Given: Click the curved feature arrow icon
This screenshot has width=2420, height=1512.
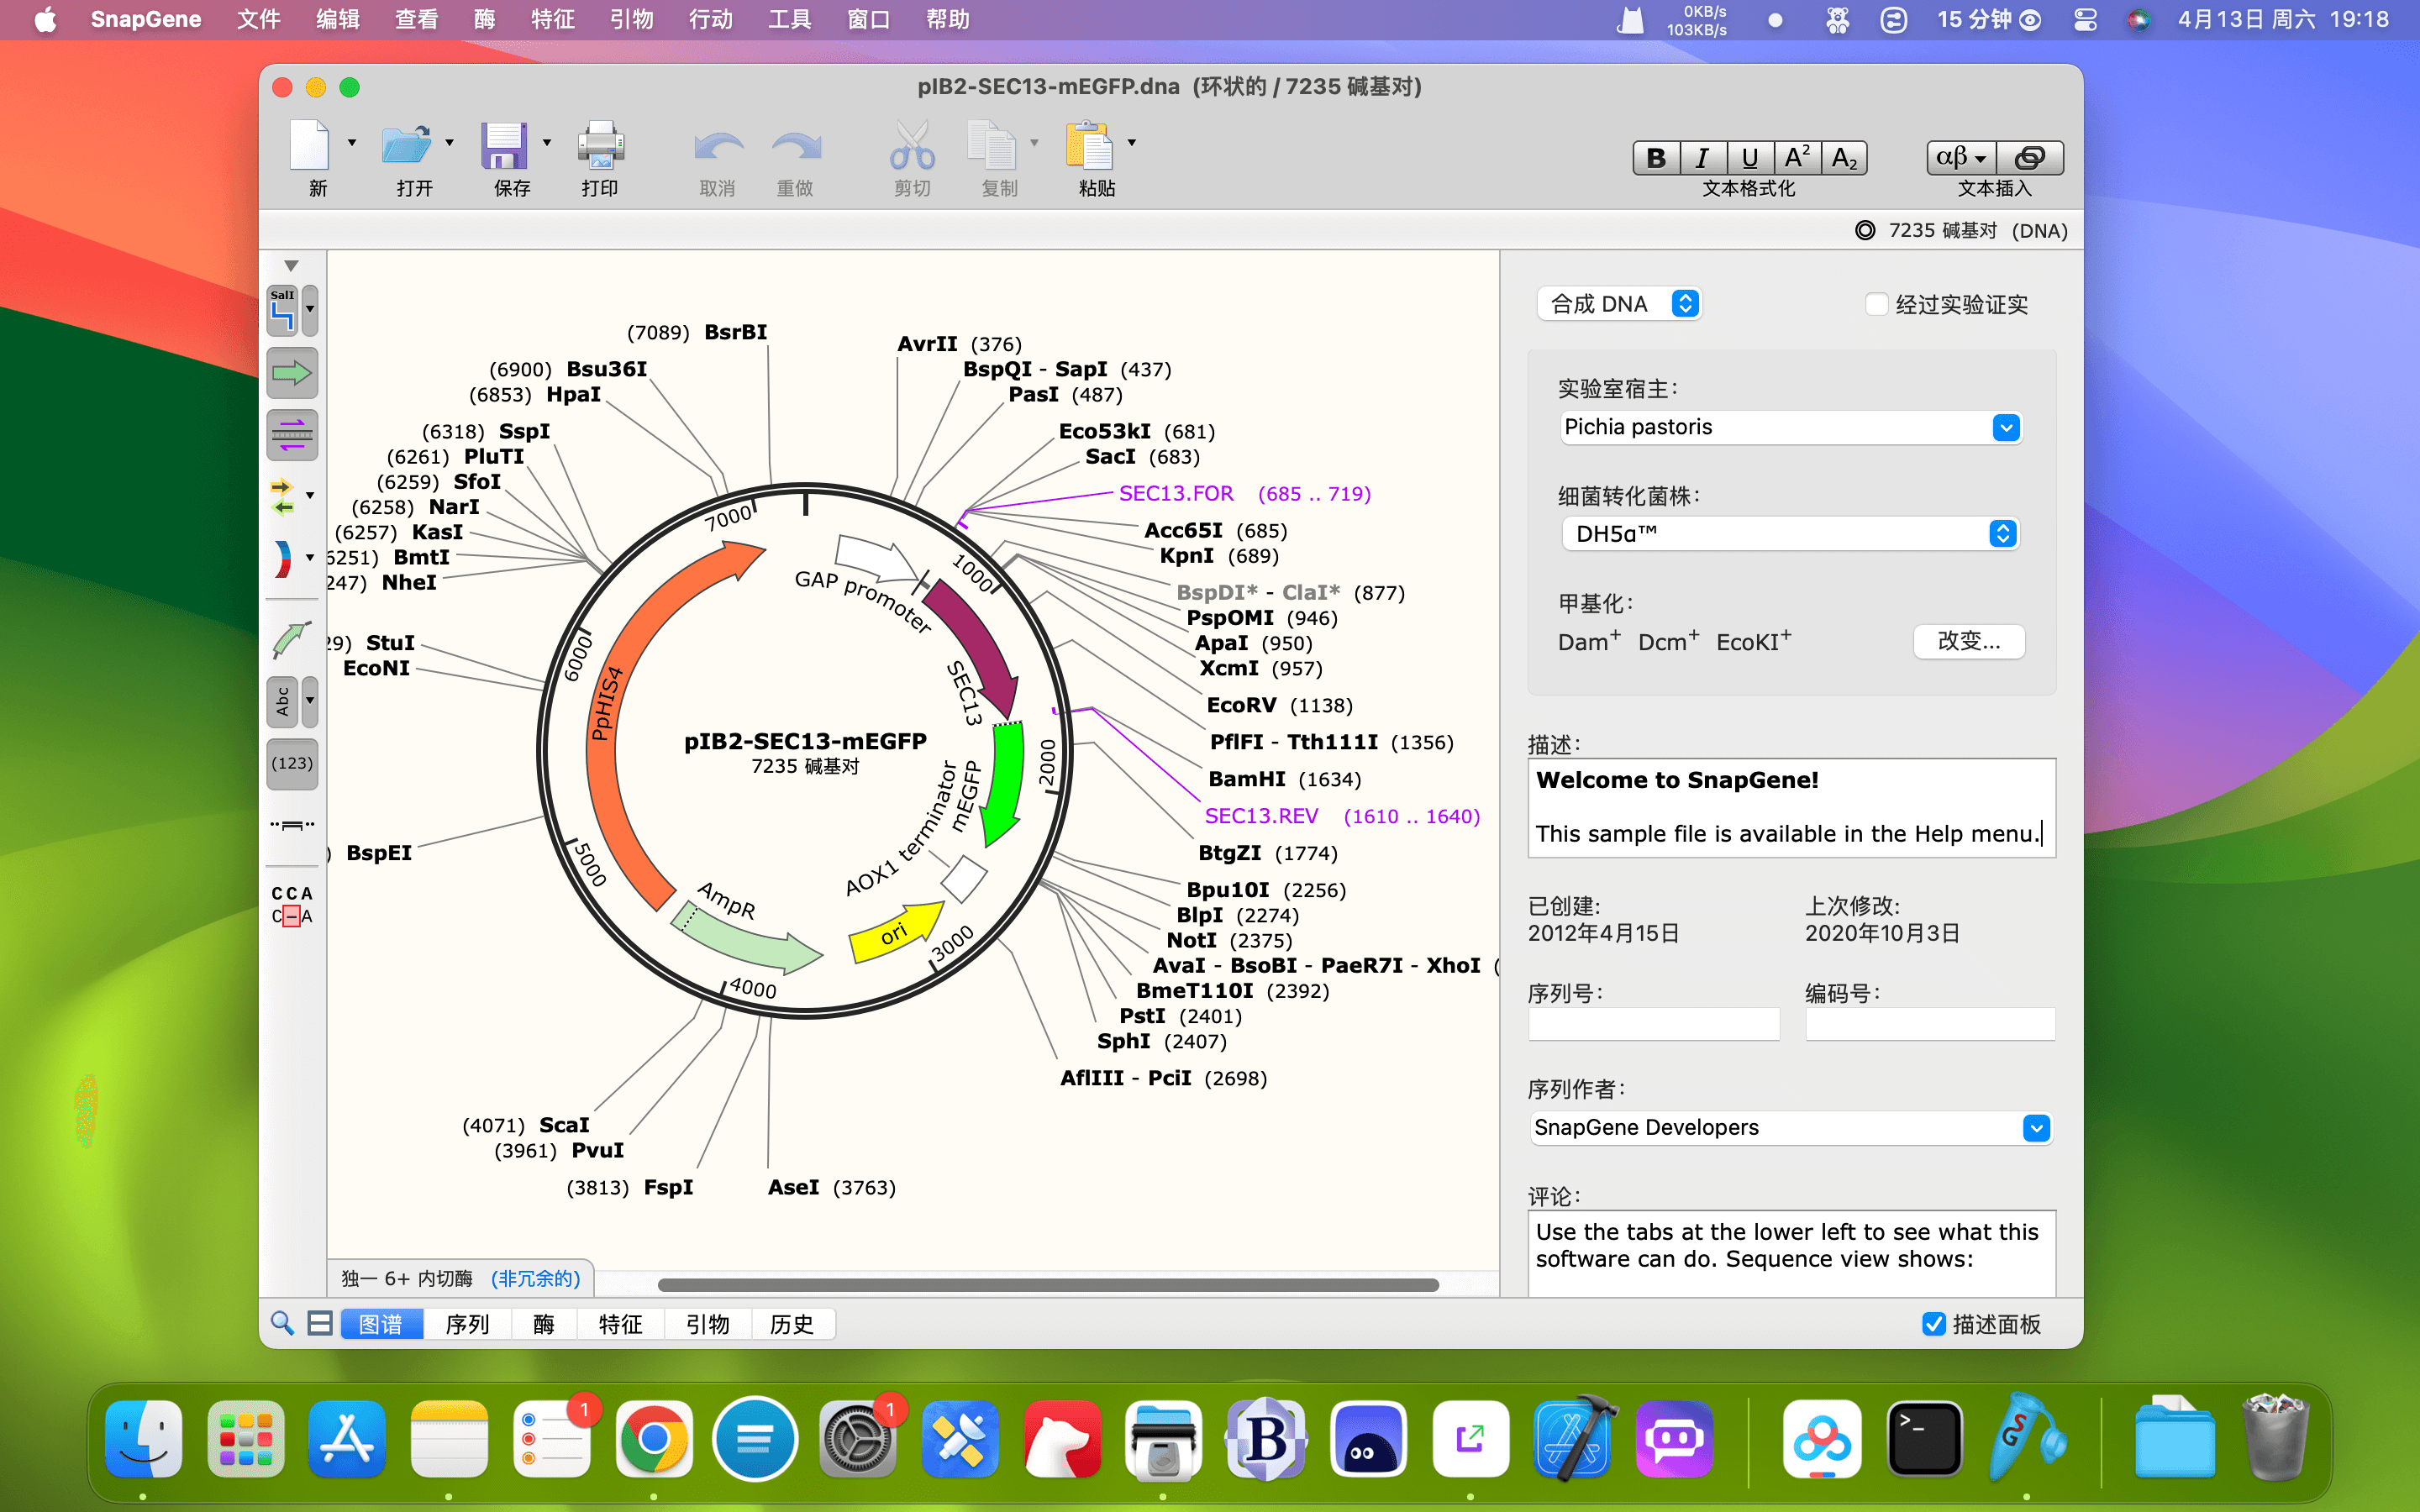Looking at the screenshot, I should click(x=291, y=640).
